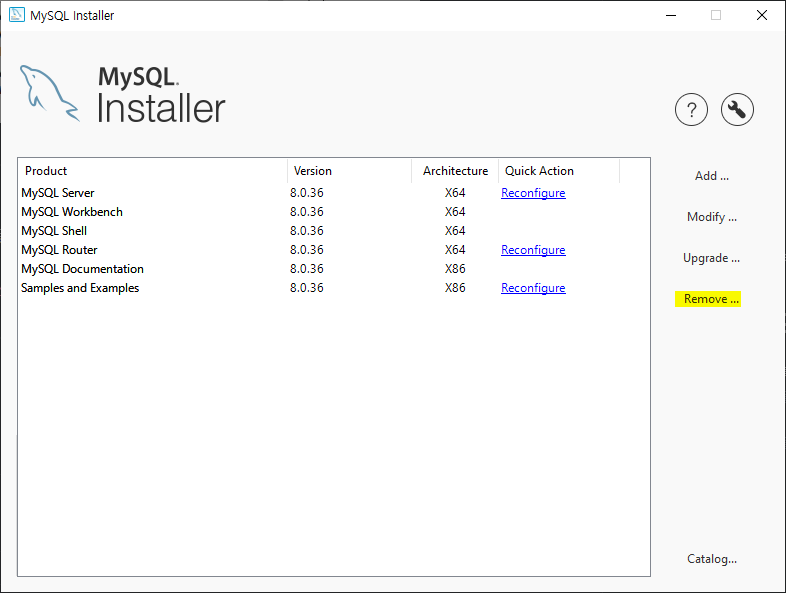Sort by Architecture column header
This screenshot has height=593, width=786.
pos(455,171)
